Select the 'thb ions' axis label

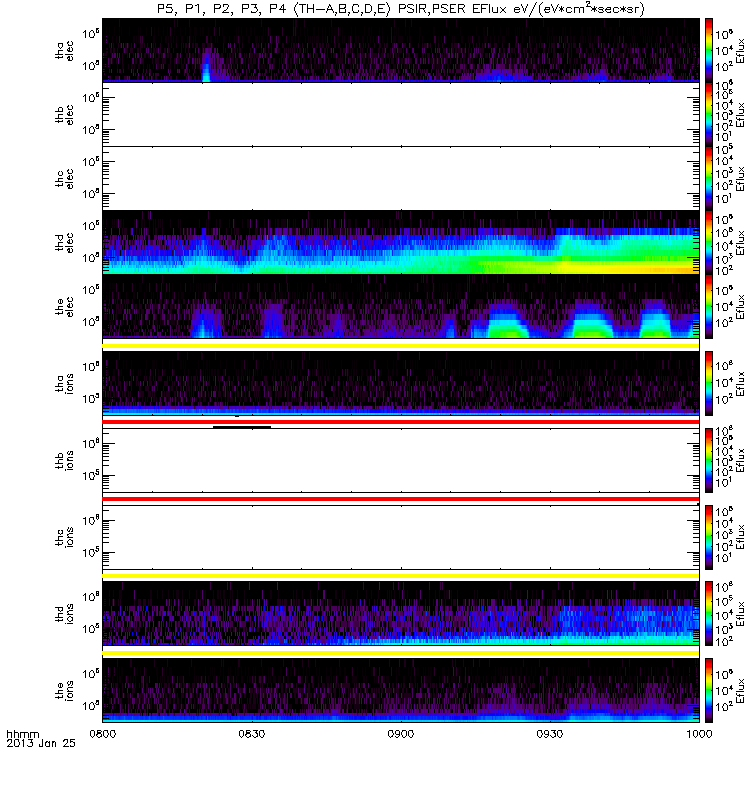tap(65, 460)
